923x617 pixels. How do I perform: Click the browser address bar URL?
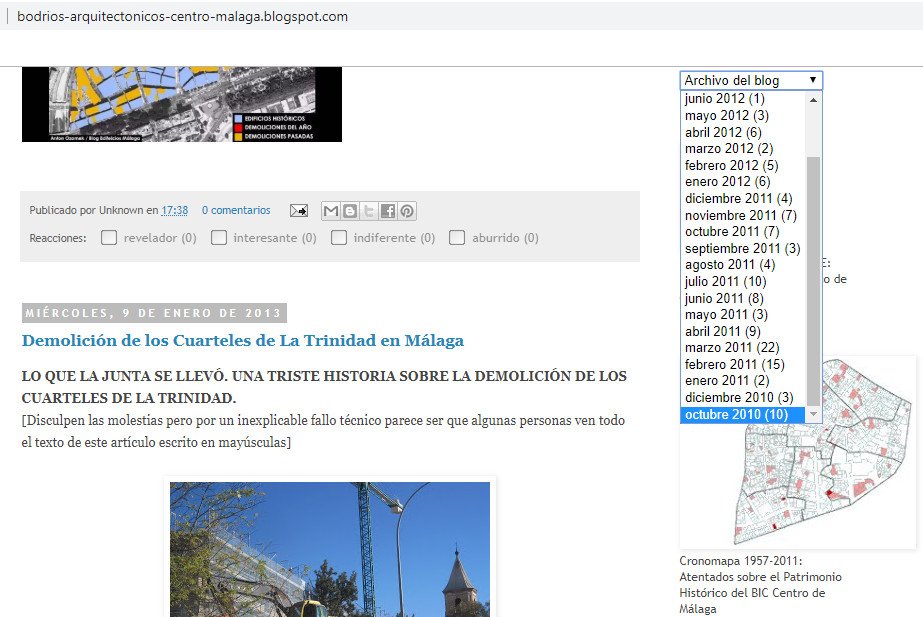tap(182, 16)
